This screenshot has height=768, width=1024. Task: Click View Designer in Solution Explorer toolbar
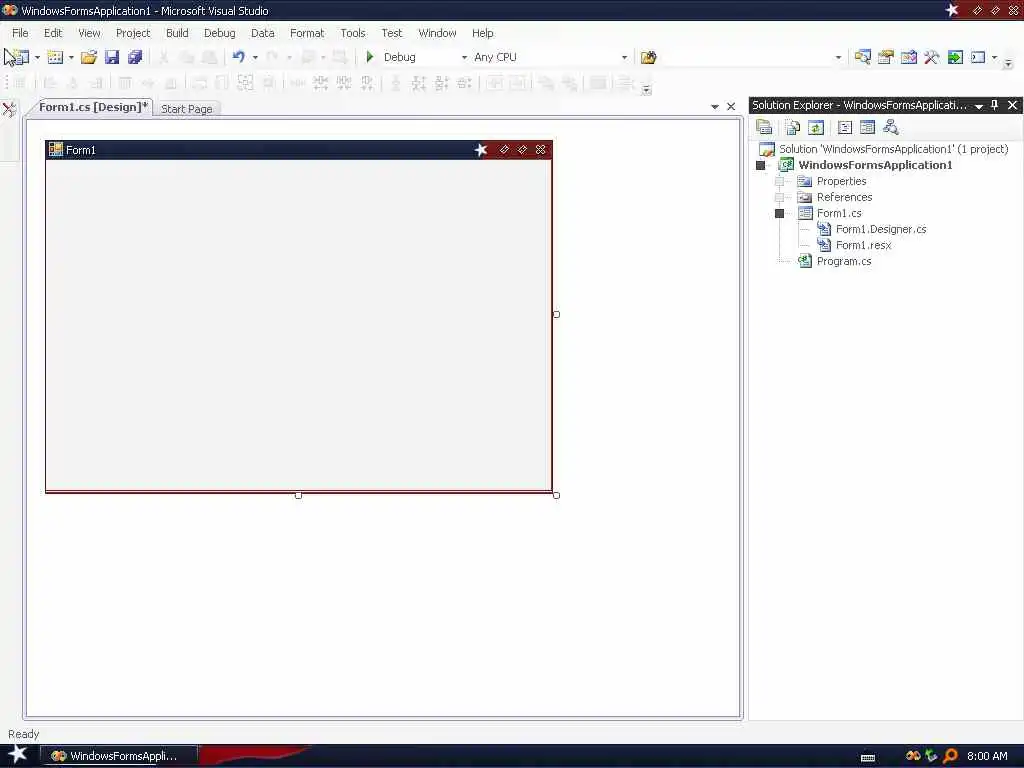coord(867,127)
